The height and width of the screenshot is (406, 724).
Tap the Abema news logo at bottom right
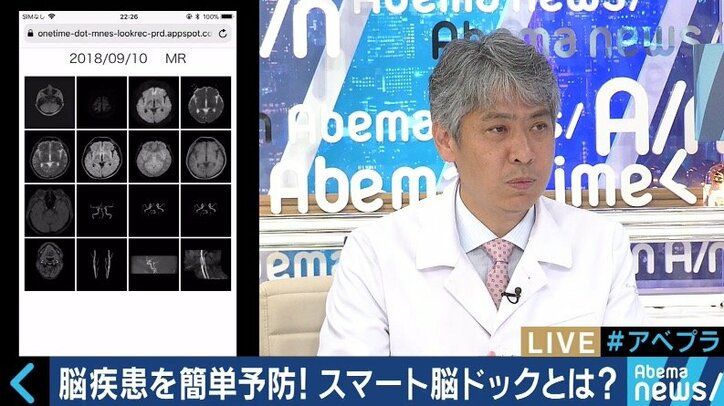[675, 383]
